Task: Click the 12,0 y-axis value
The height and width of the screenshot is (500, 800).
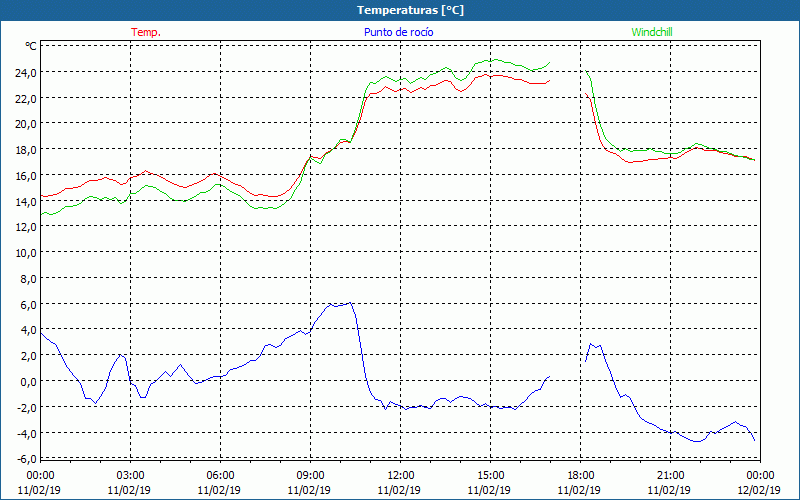Action: tap(26, 227)
